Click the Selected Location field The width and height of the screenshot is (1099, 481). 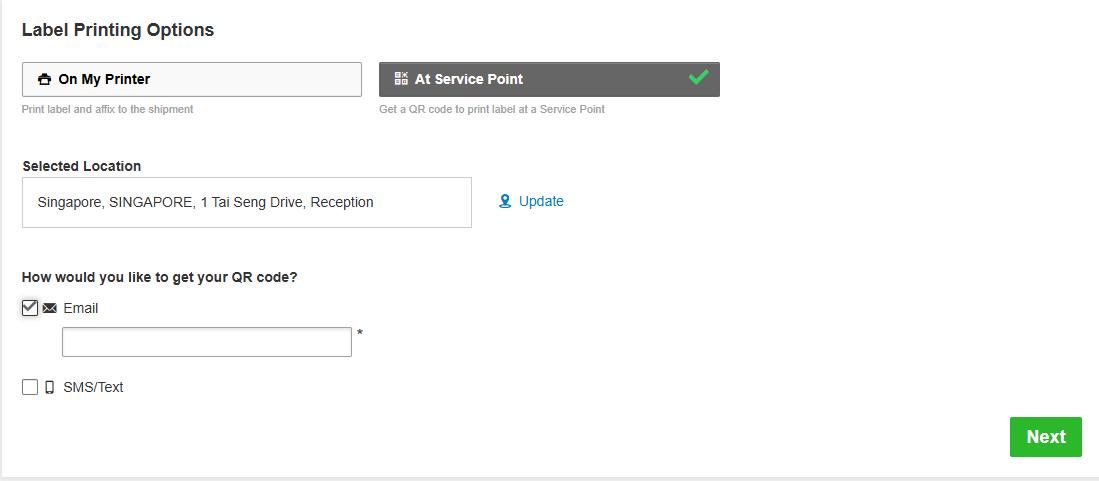click(x=247, y=203)
